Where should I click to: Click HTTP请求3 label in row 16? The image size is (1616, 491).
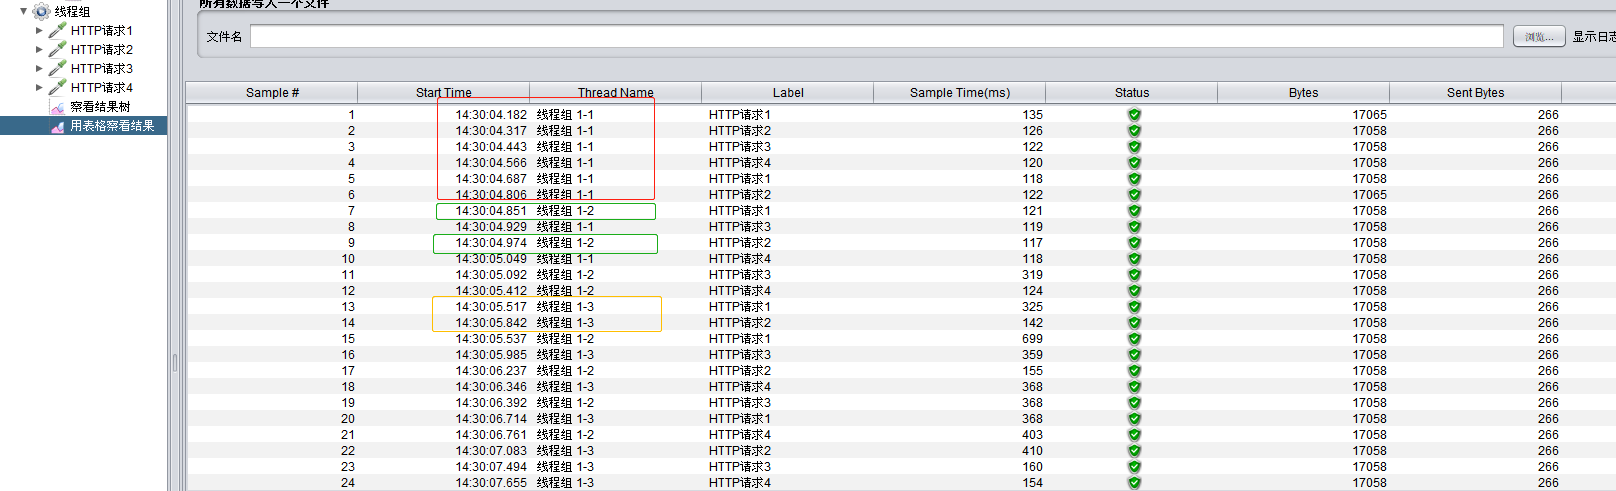740,355
